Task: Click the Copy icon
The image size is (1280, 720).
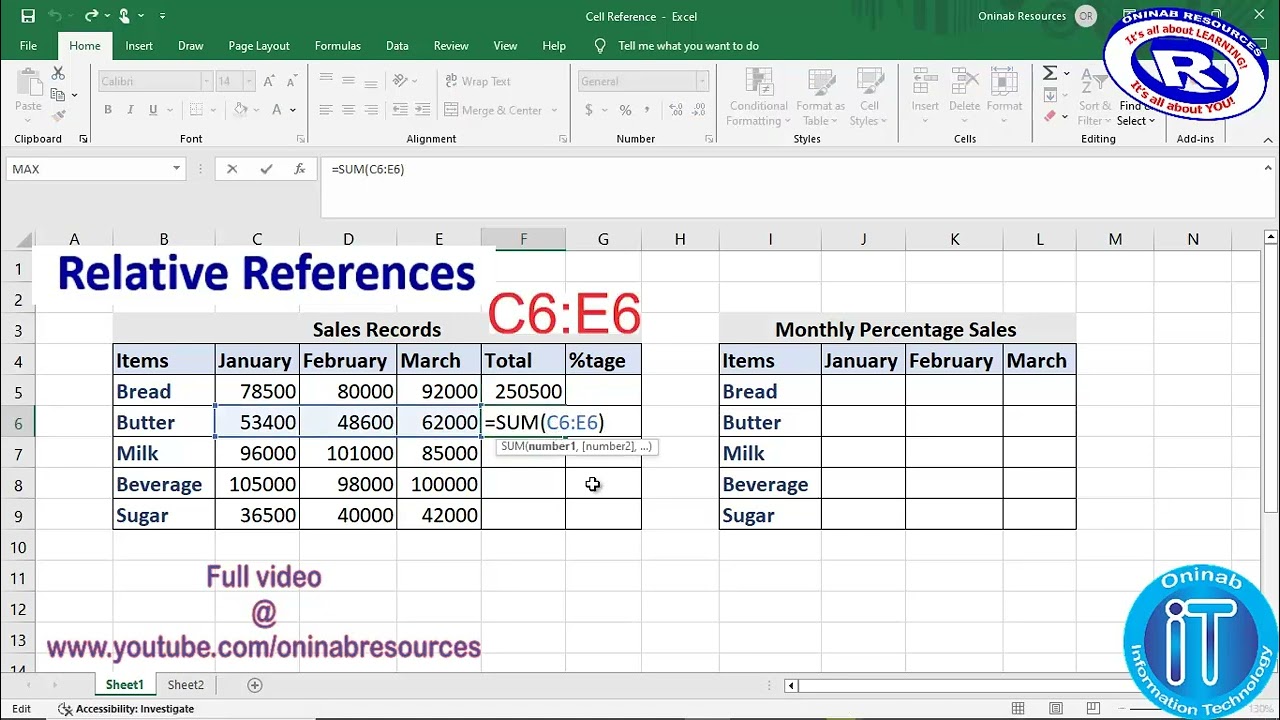Action: point(58,95)
